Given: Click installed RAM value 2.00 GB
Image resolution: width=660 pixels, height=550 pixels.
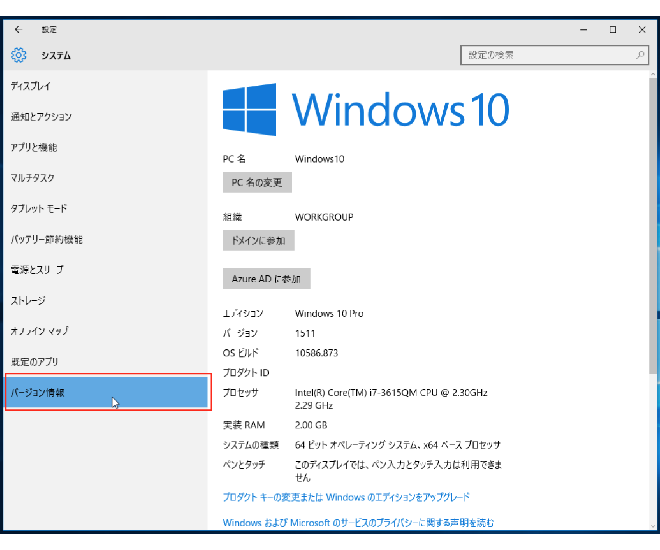Looking at the screenshot, I should click(x=311, y=425).
